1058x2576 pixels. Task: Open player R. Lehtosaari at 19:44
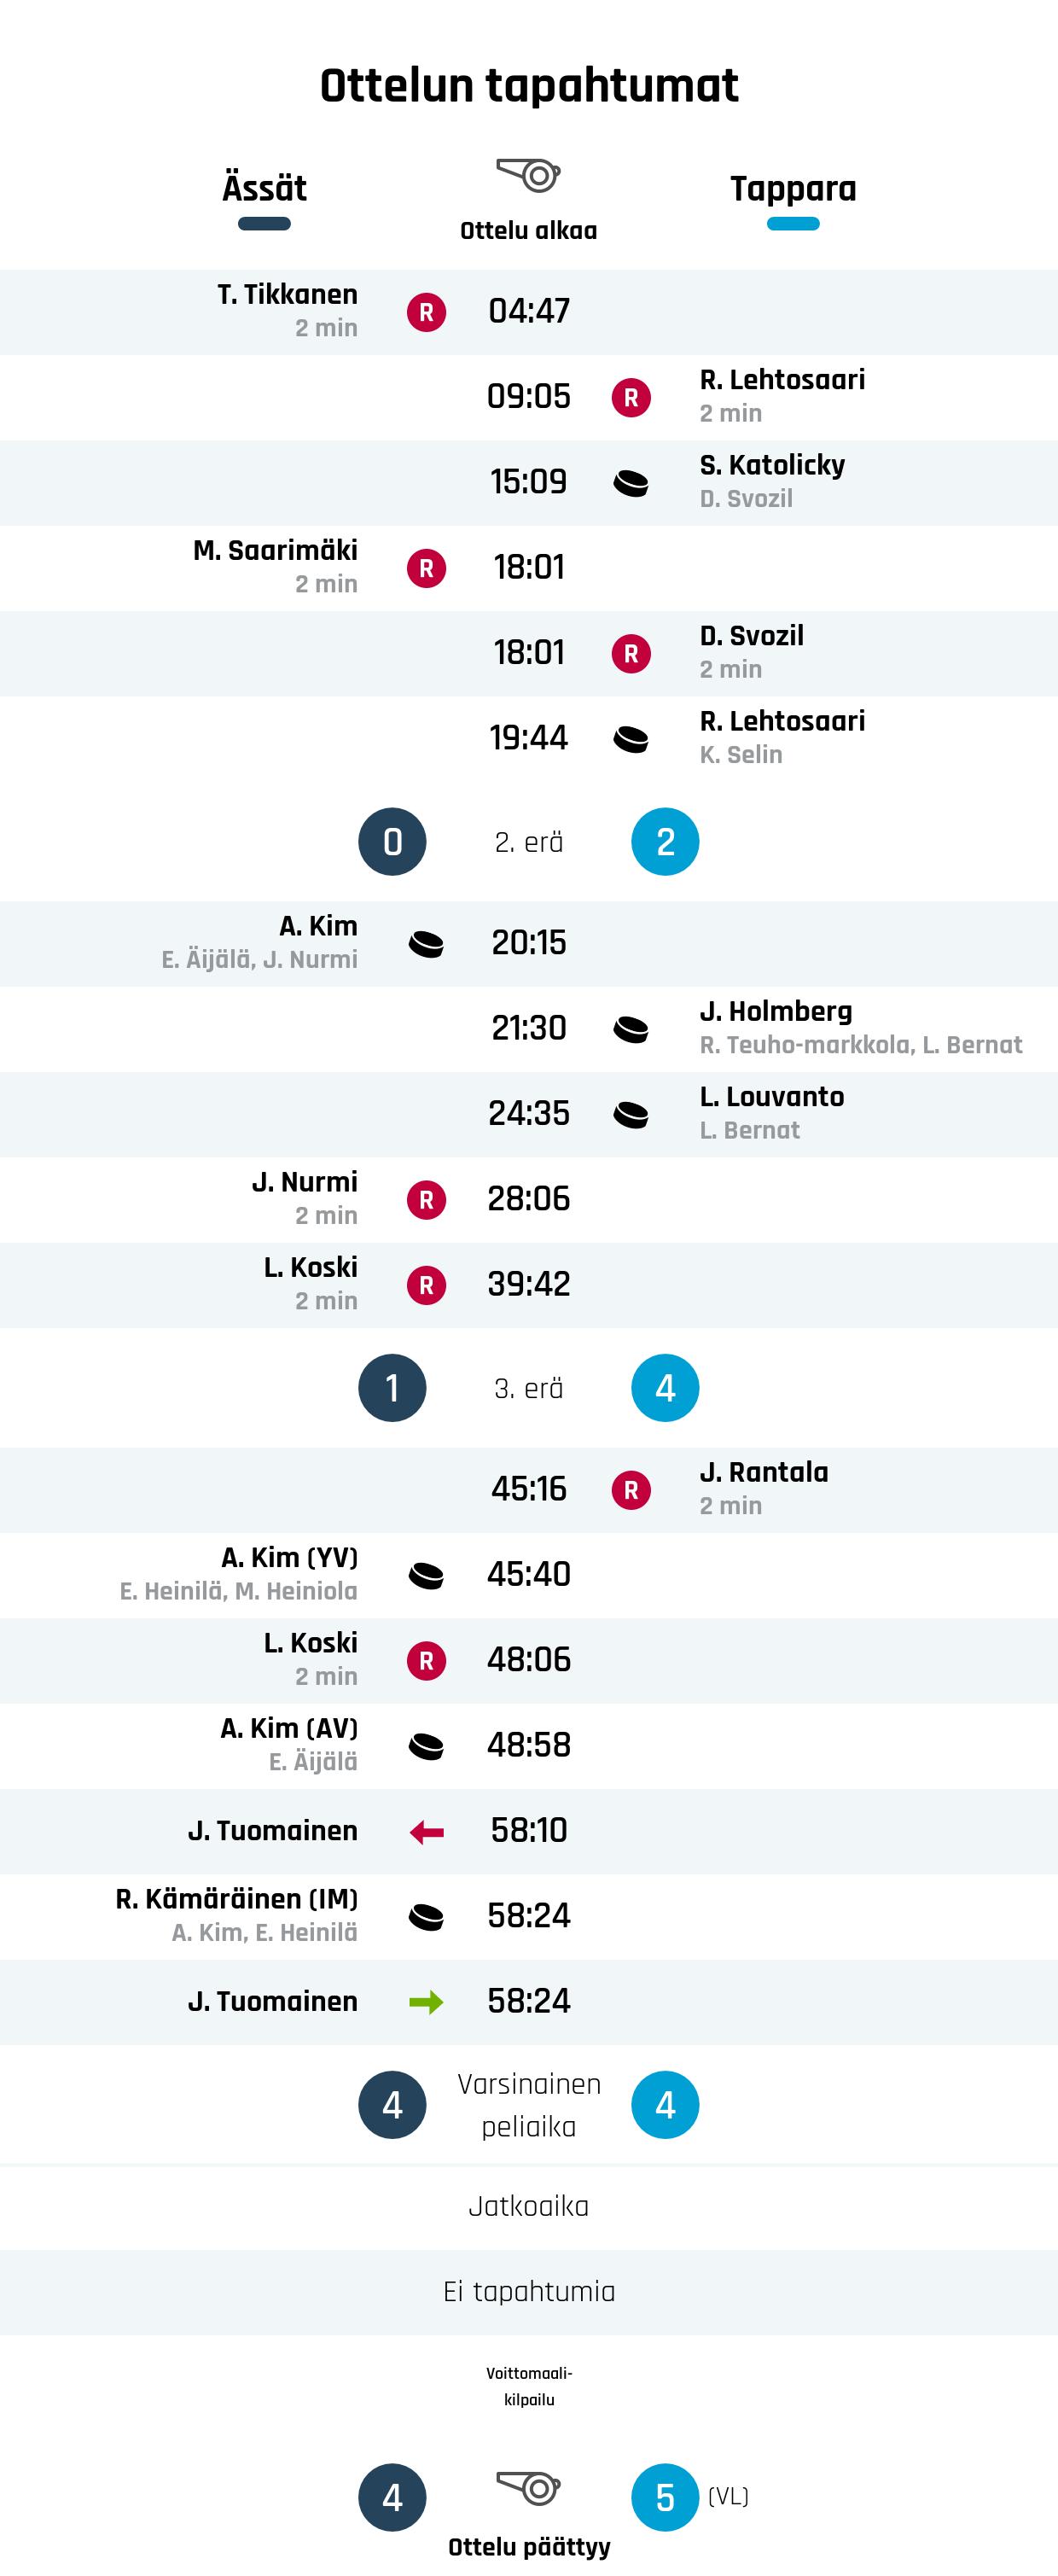pos(782,721)
